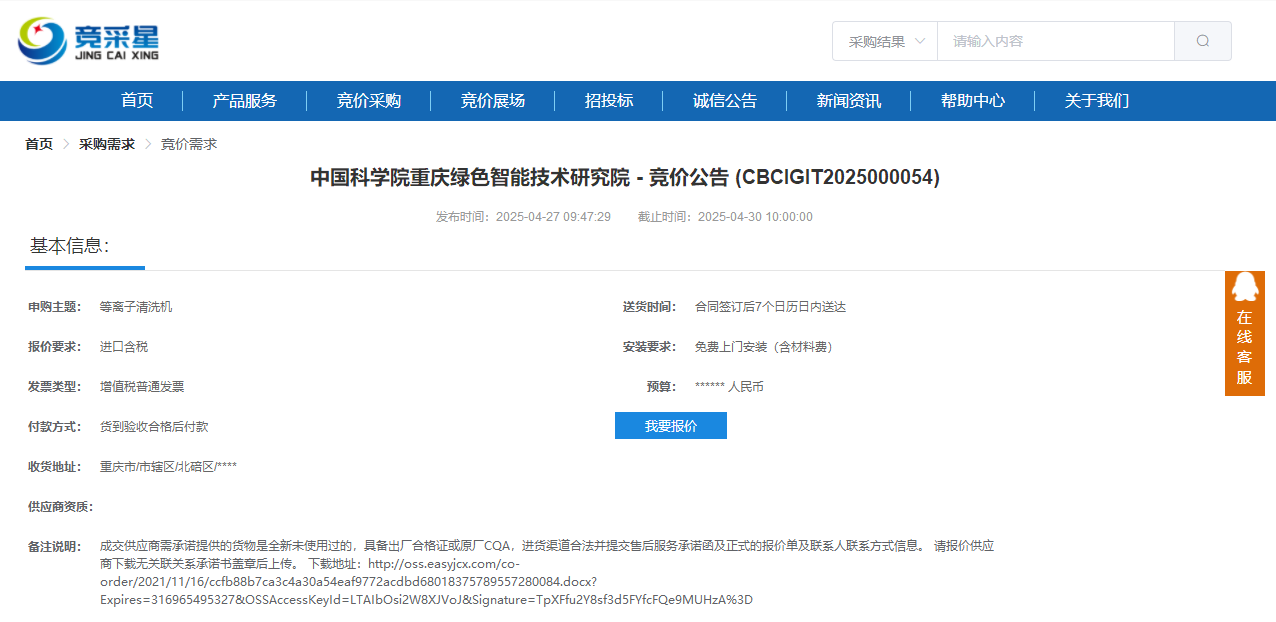Select 首页 in the navigation bar
The height and width of the screenshot is (622, 1276).
tap(136, 100)
